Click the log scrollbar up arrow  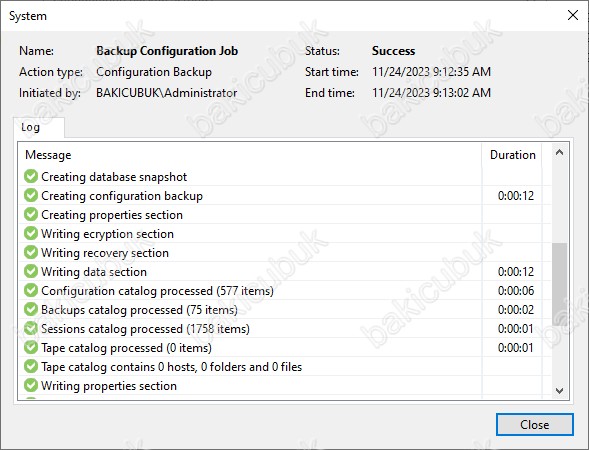pos(559,153)
